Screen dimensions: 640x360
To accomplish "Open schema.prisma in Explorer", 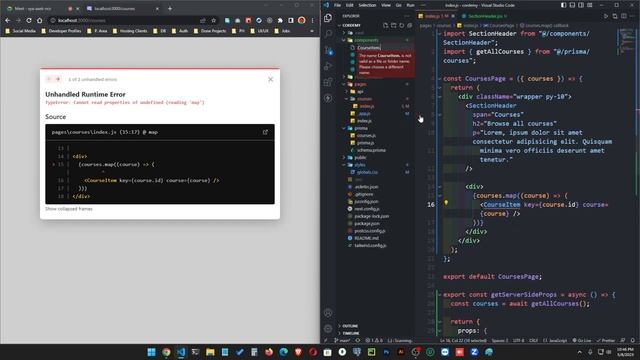I will pyautogui.click(x=371, y=150).
